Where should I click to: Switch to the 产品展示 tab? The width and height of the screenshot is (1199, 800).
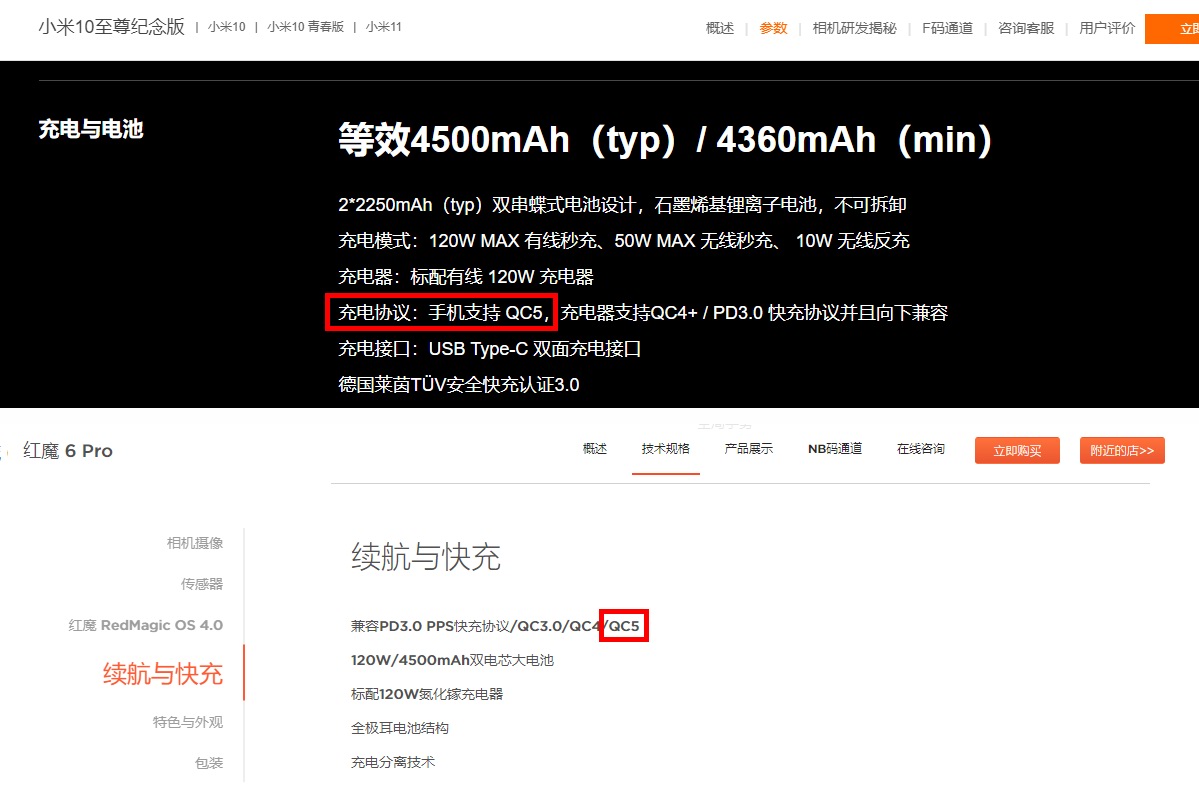click(x=749, y=449)
